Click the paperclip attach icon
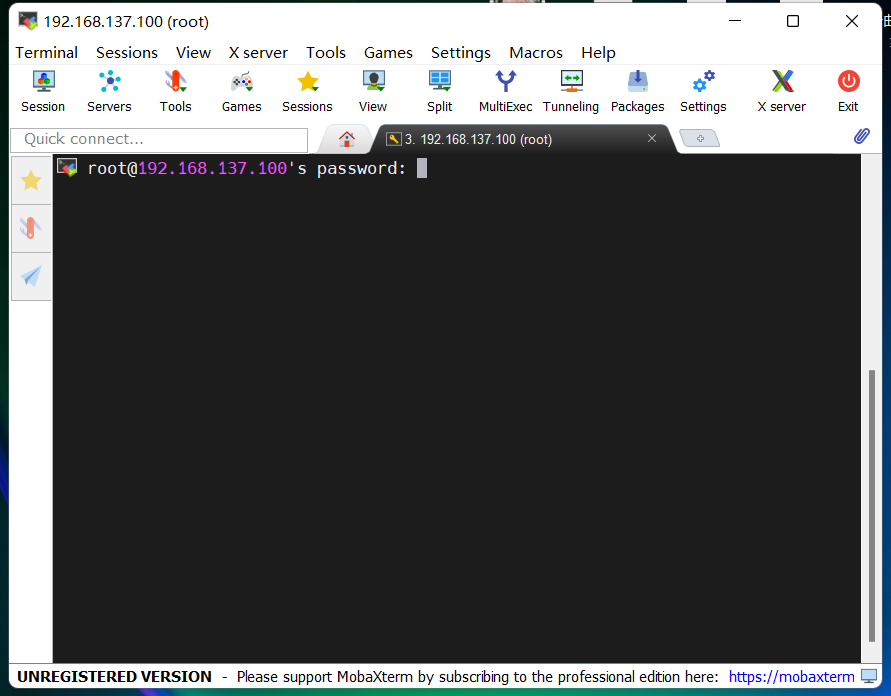 861,136
